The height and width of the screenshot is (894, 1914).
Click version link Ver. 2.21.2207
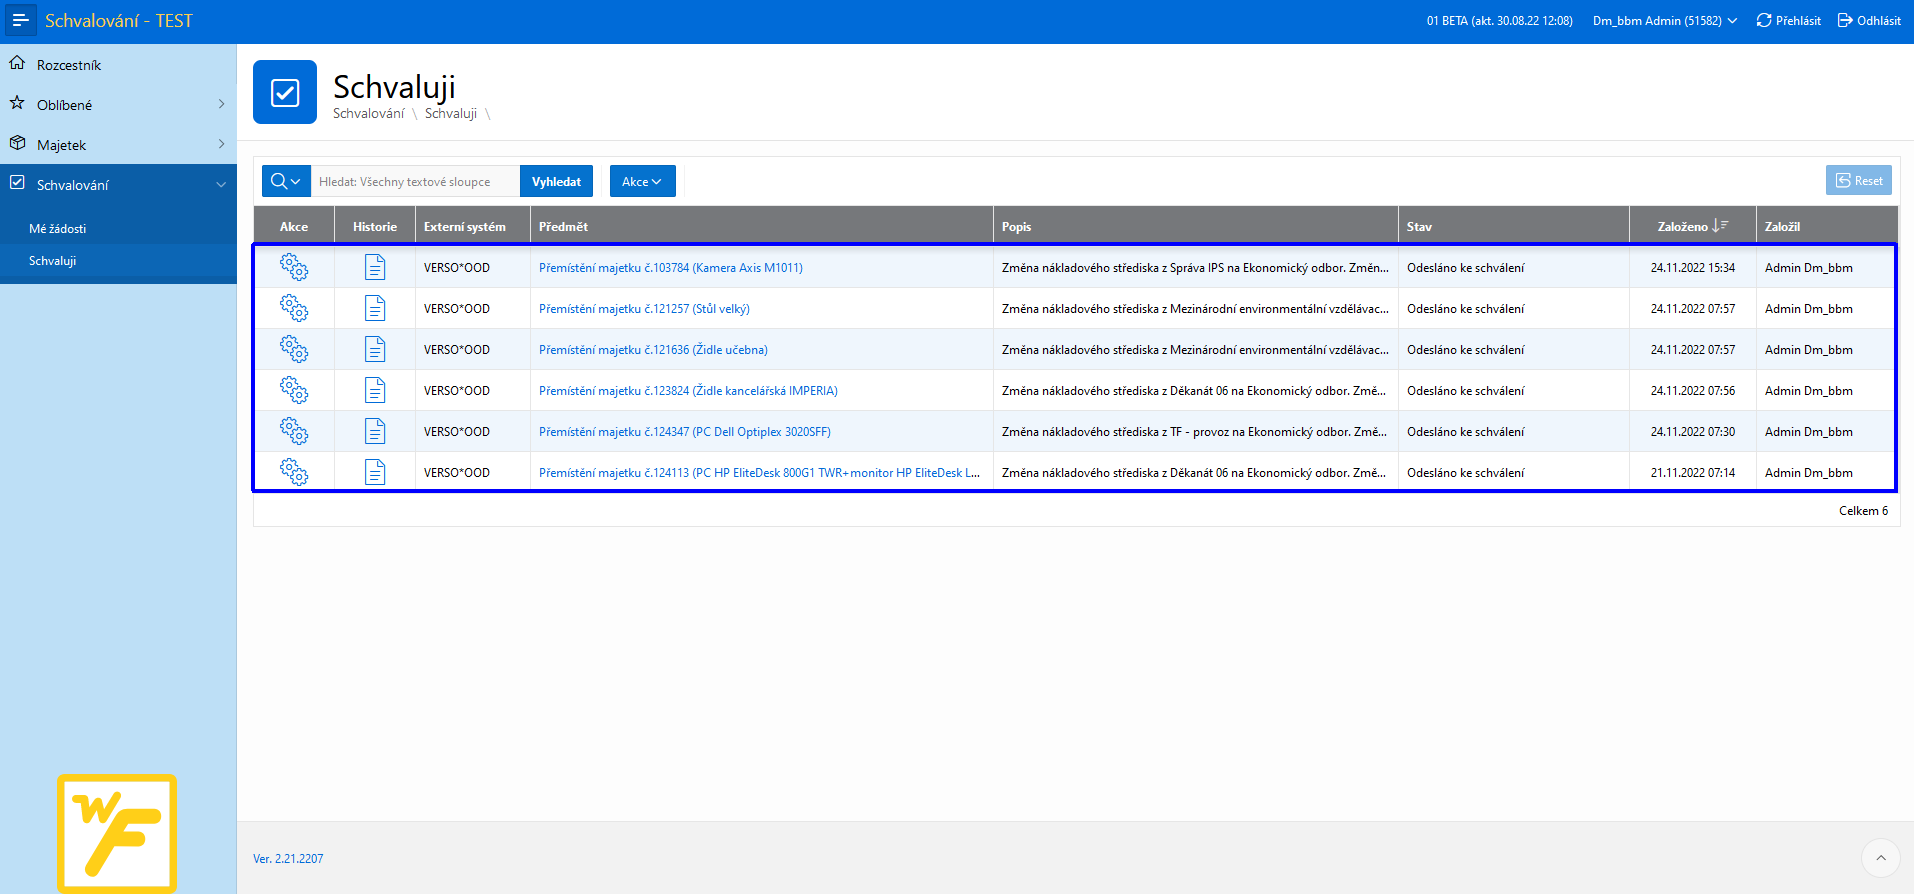(x=288, y=858)
